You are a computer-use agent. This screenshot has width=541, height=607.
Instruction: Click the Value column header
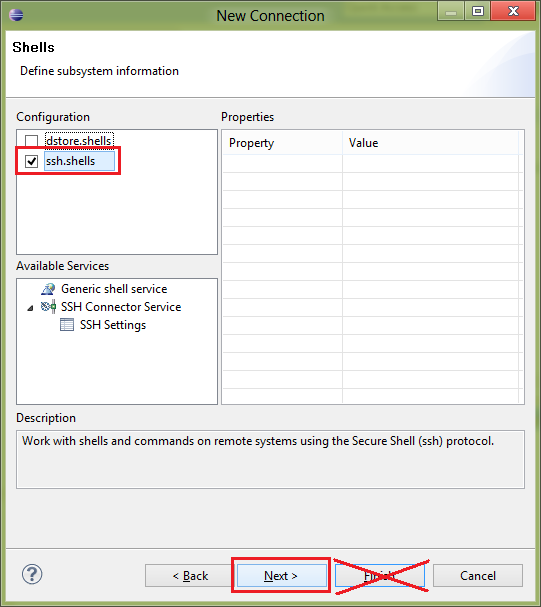430,143
